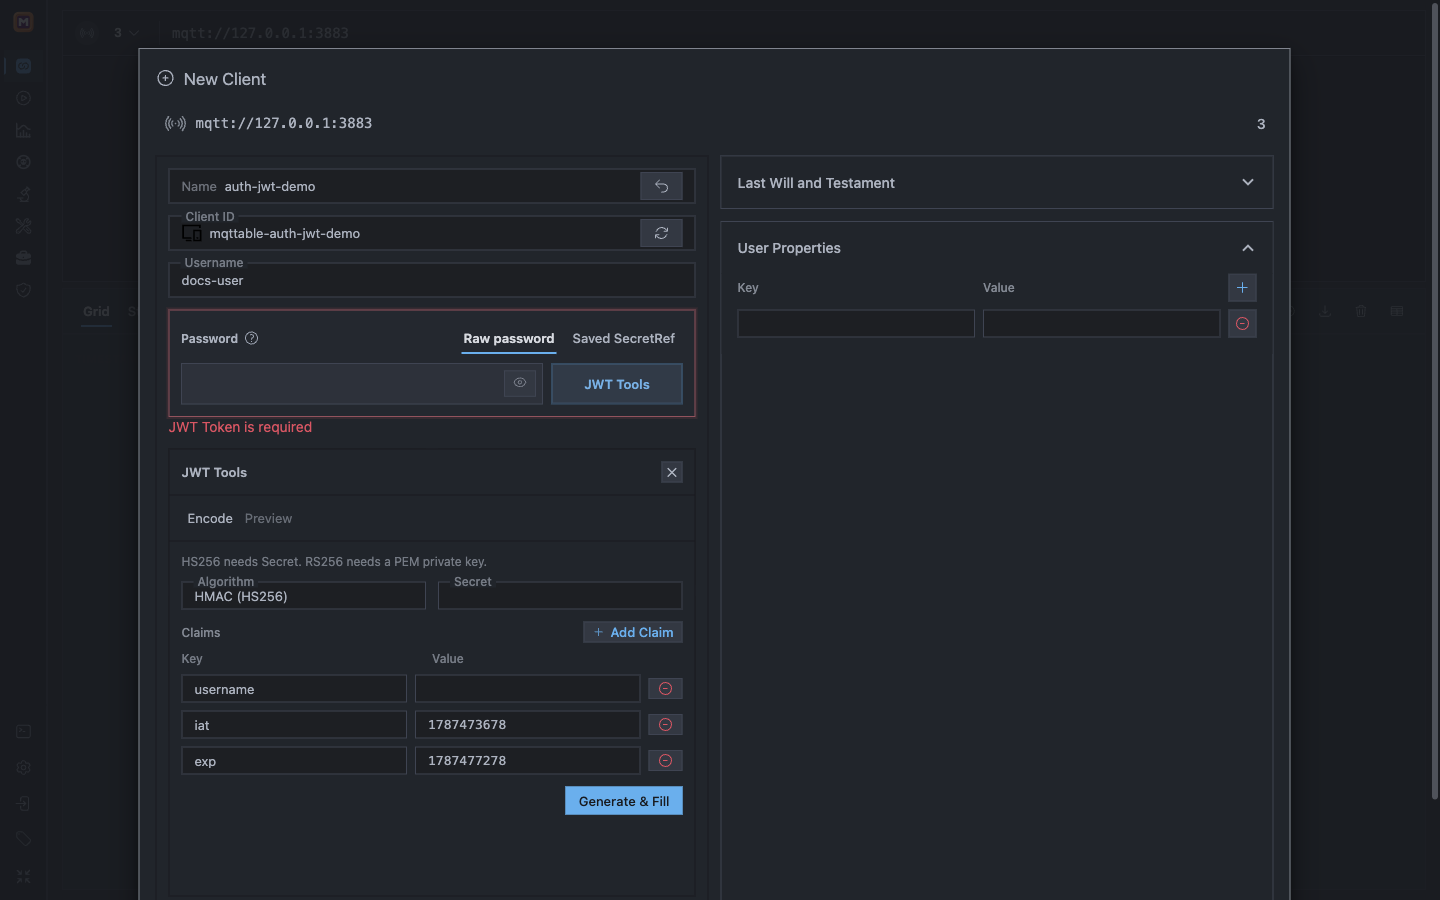Click the username claim key field
The width and height of the screenshot is (1440, 900).
point(294,689)
